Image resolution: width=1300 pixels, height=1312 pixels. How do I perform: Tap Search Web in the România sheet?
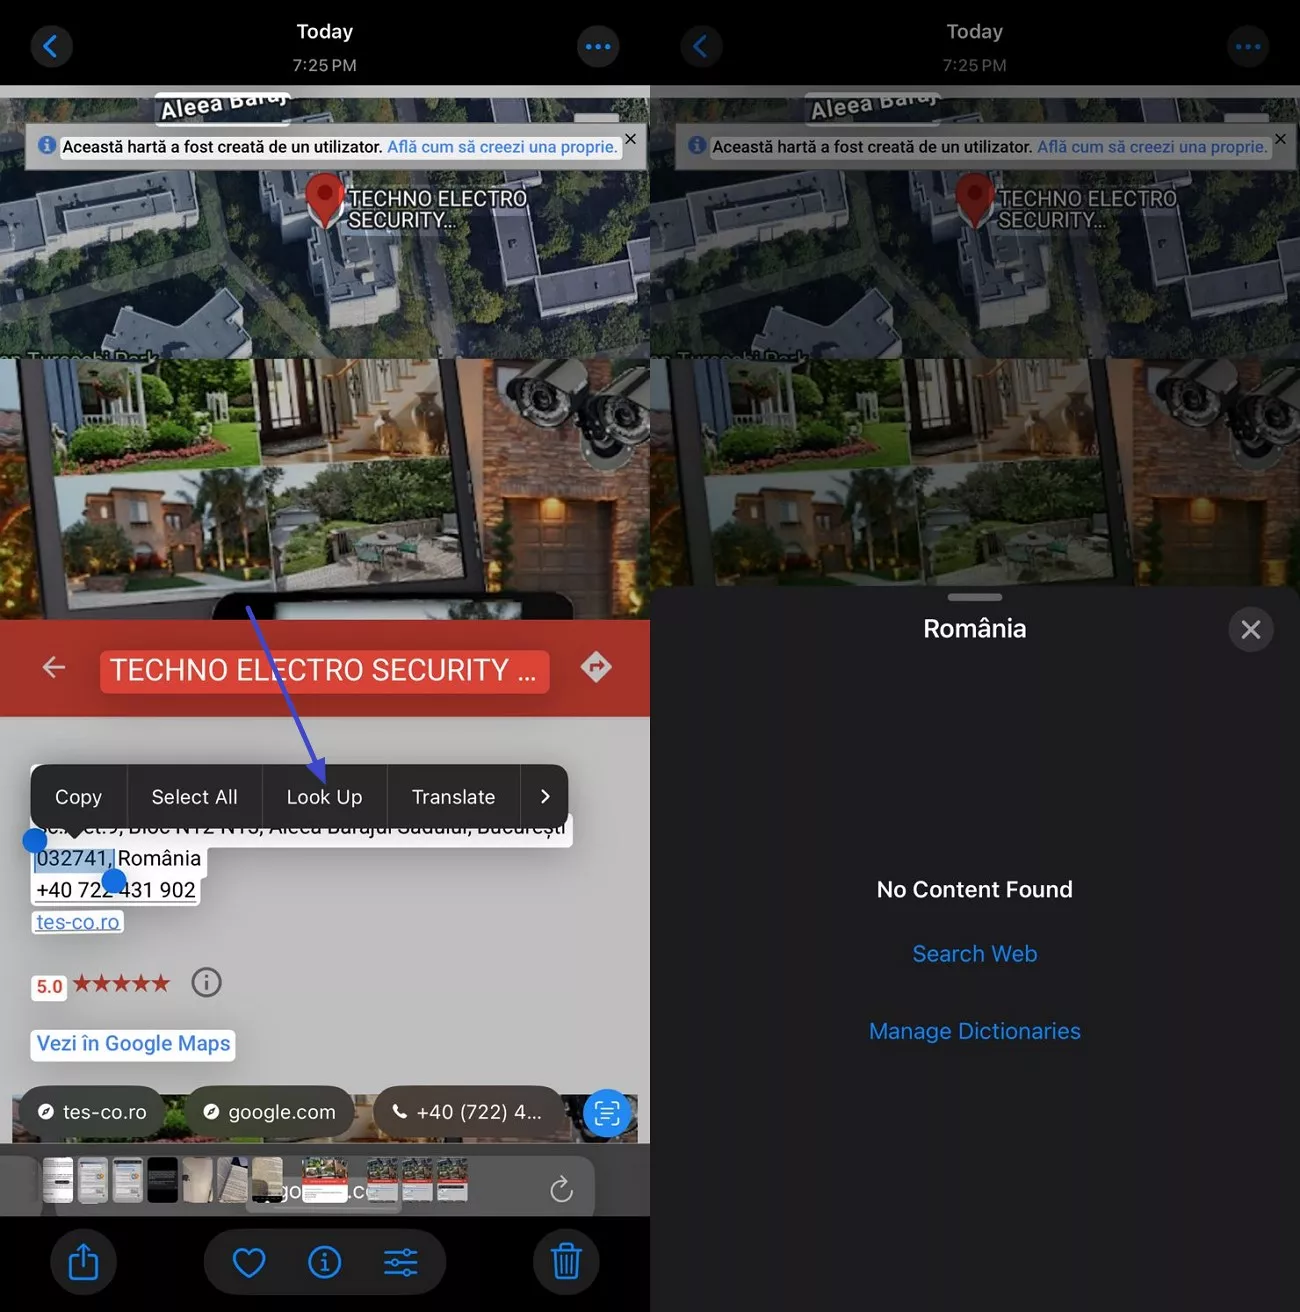tap(974, 953)
